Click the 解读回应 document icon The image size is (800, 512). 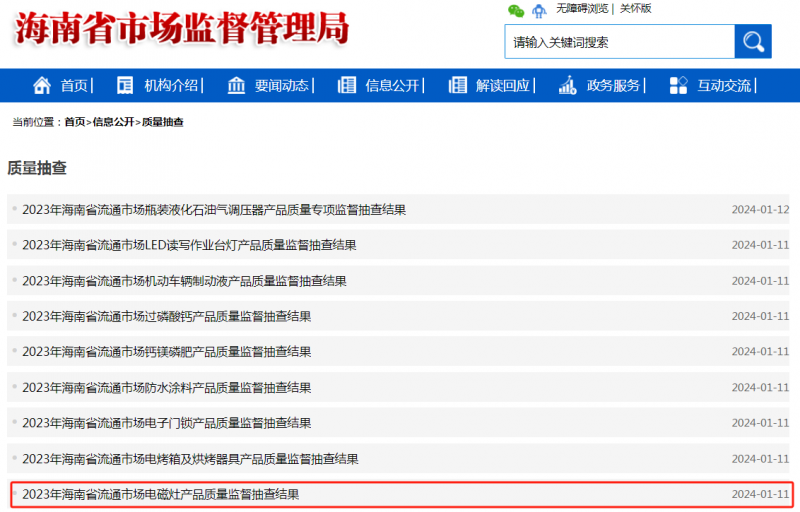click(x=458, y=85)
